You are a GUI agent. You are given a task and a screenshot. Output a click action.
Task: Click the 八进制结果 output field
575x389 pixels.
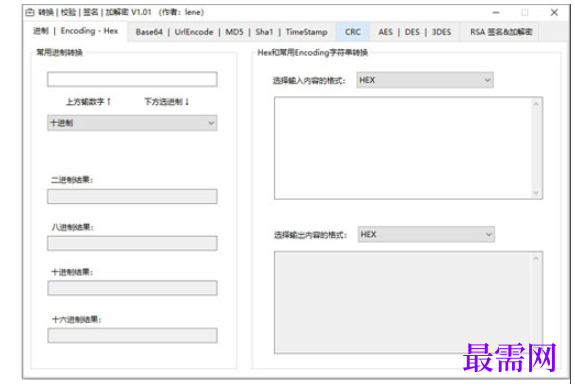132,243
